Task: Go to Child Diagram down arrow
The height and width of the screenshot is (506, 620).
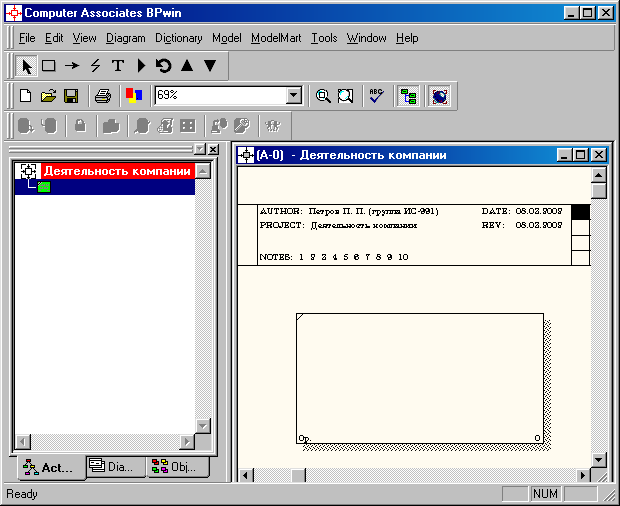Action: click(x=210, y=66)
